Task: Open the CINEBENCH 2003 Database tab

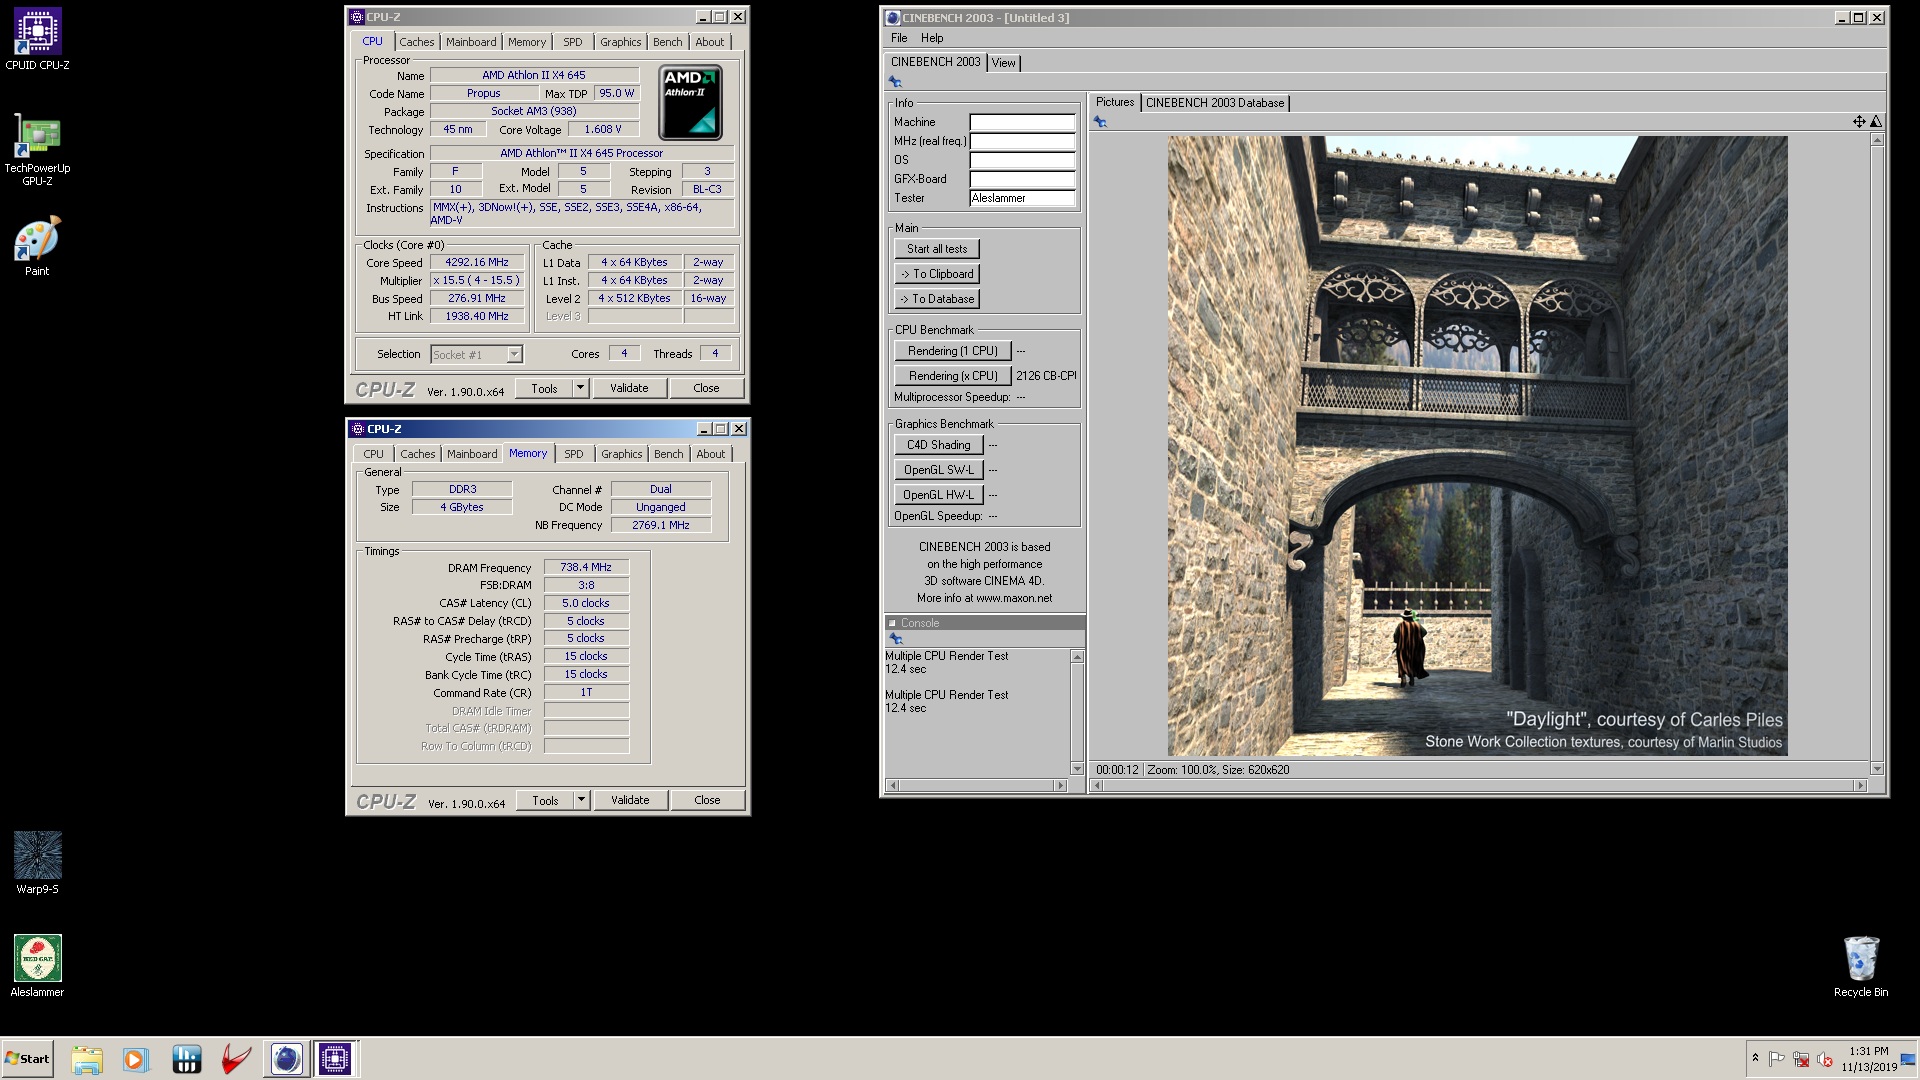Action: click(x=1214, y=103)
